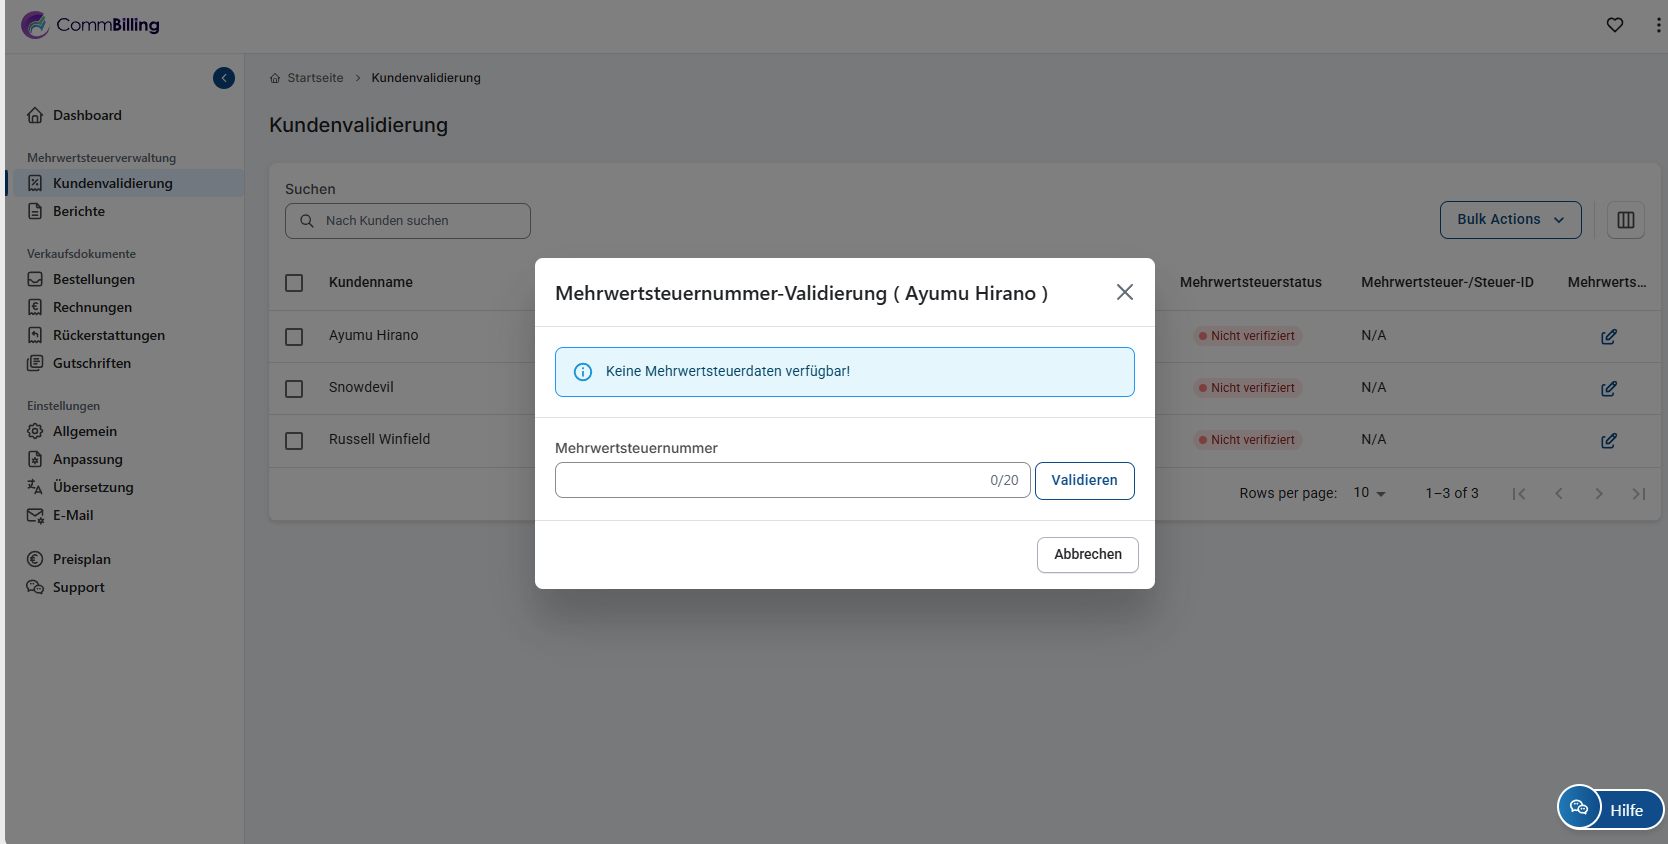The width and height of the screenshot is (1668, 844).
Task: Close the validation dialog with X
Action: [x=1124, y=292]
